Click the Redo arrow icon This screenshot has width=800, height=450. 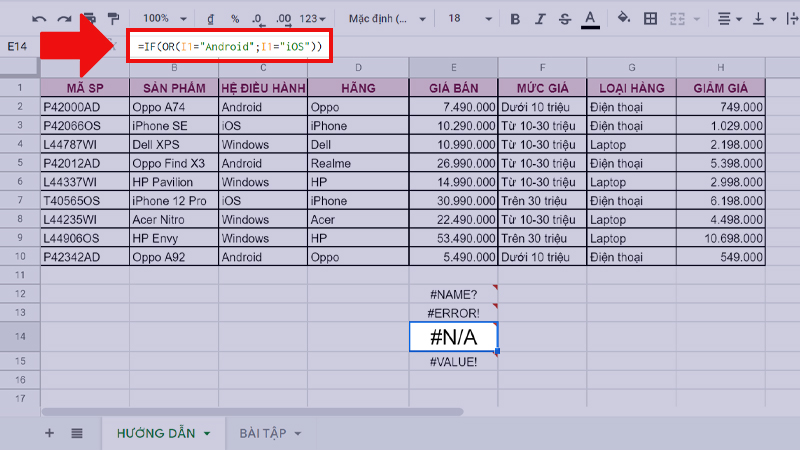tap(64, 18)
